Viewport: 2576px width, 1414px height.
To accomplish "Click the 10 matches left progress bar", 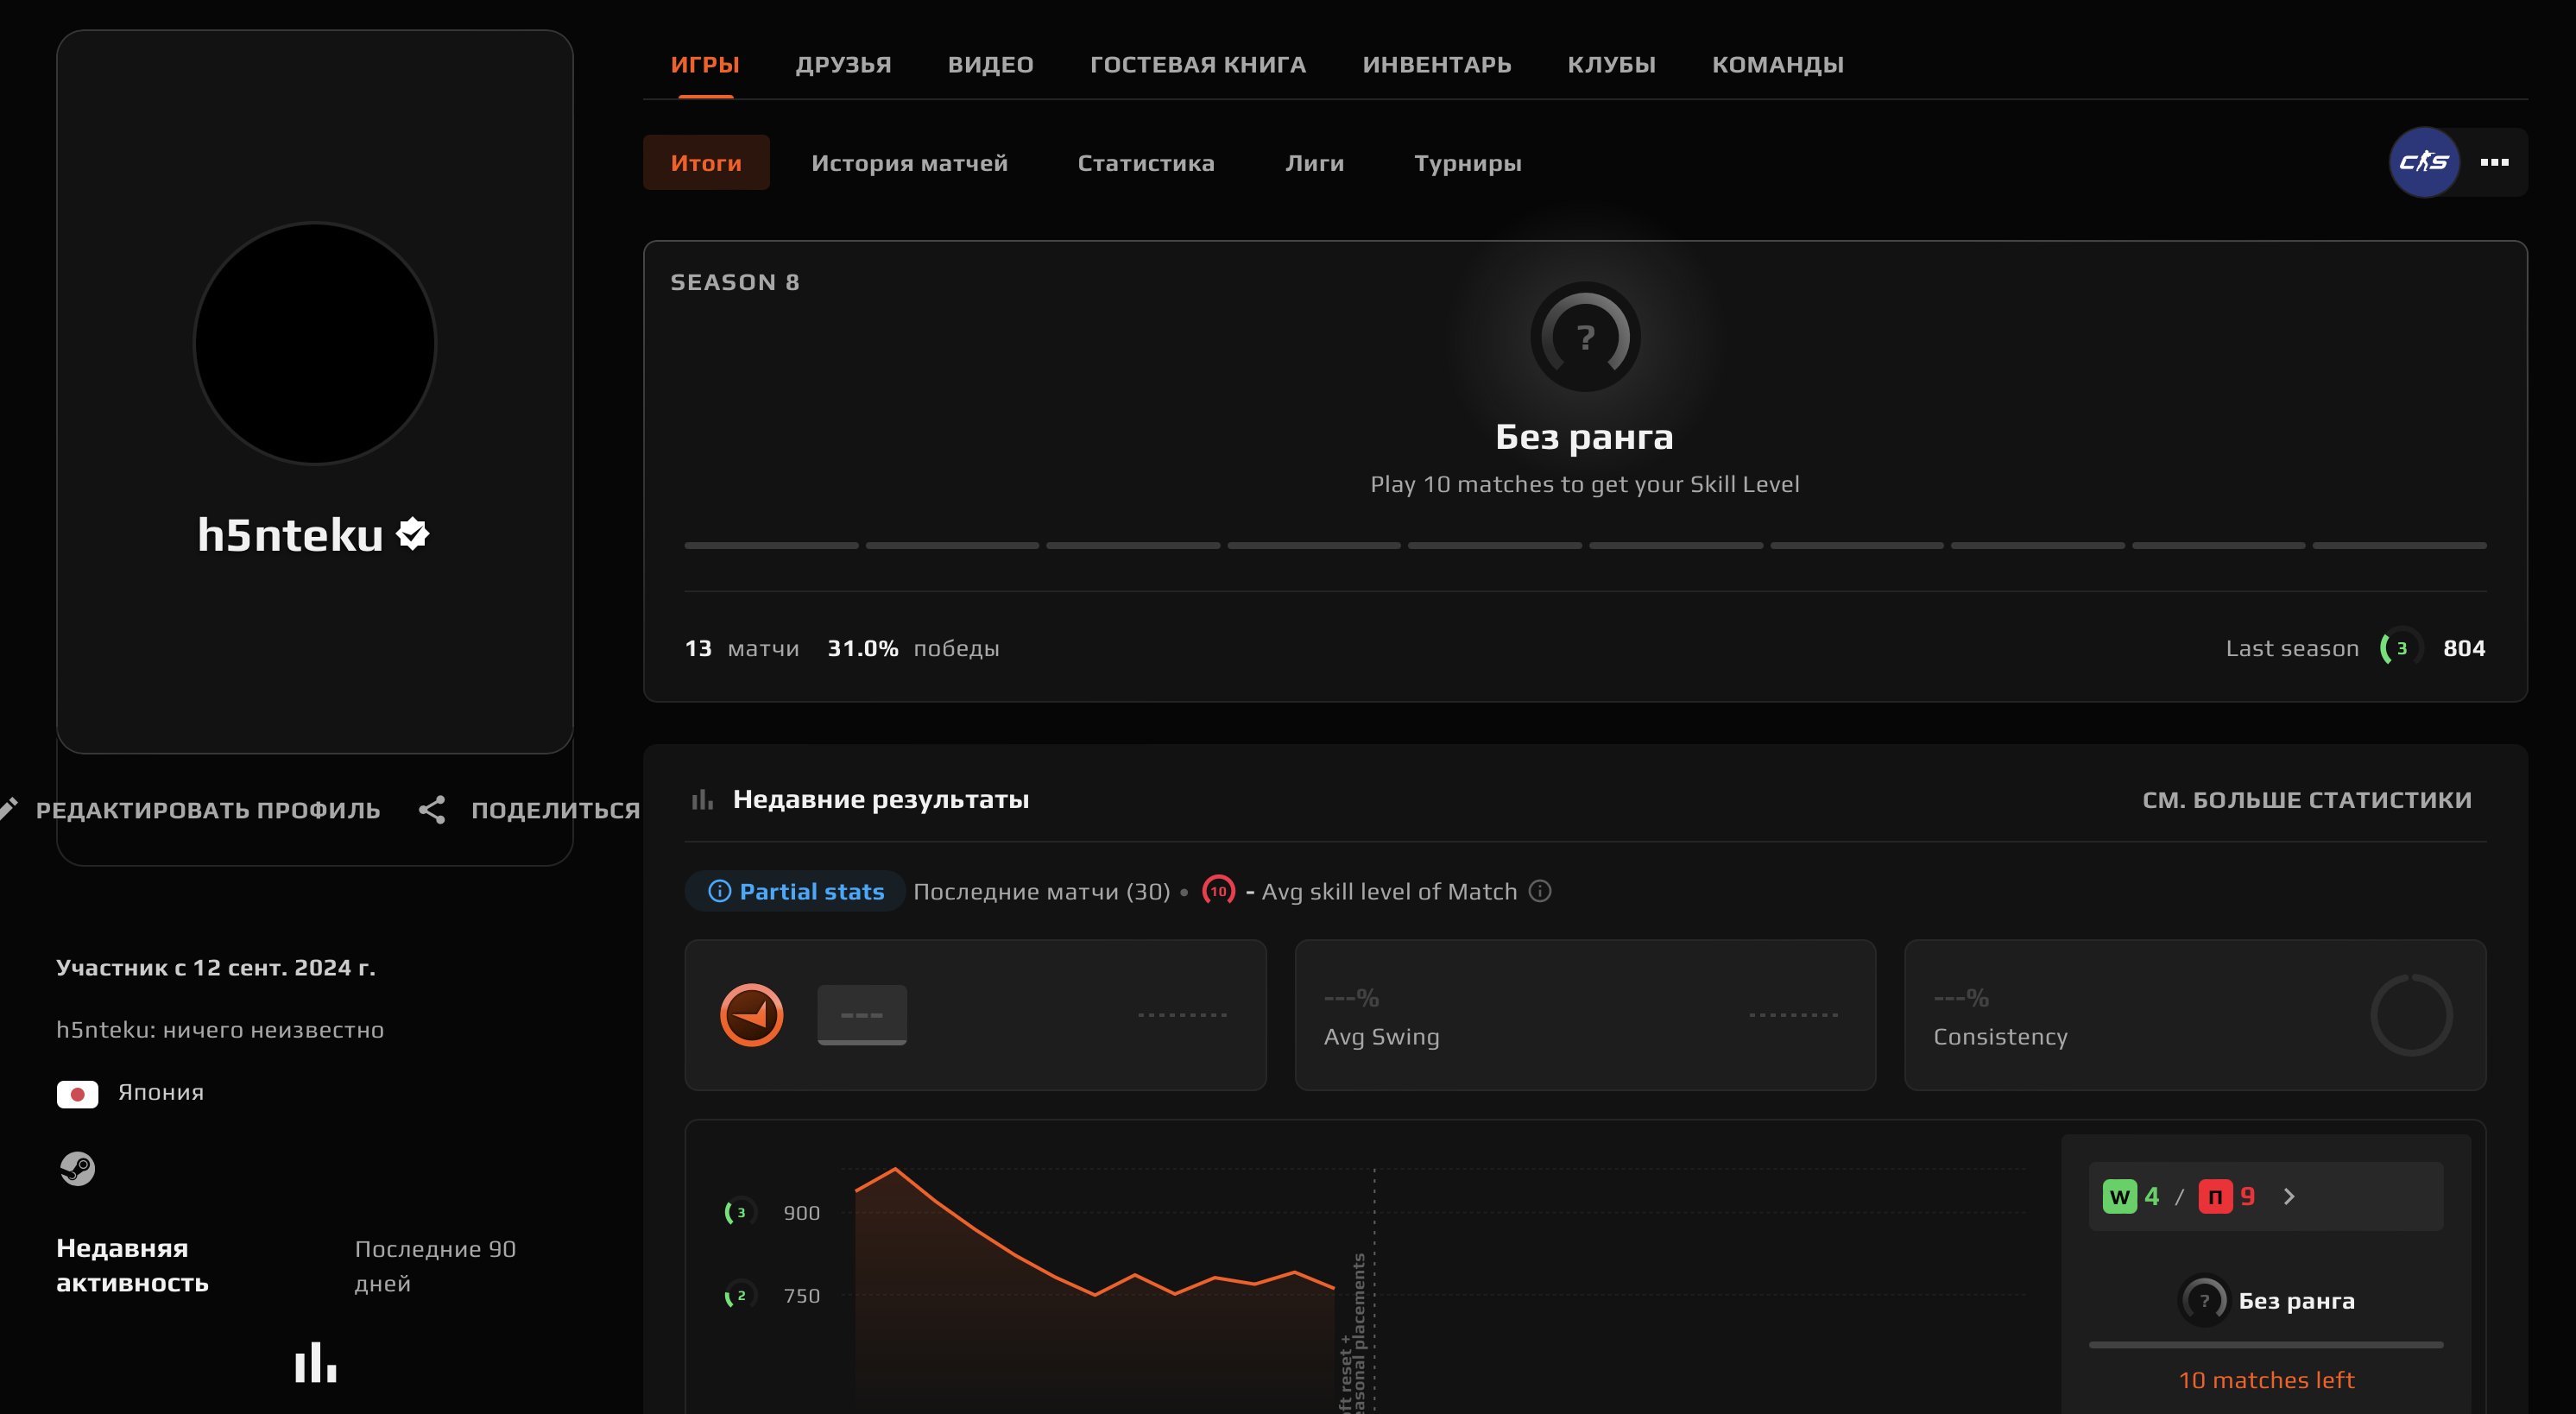I will pos(2265,1345).
